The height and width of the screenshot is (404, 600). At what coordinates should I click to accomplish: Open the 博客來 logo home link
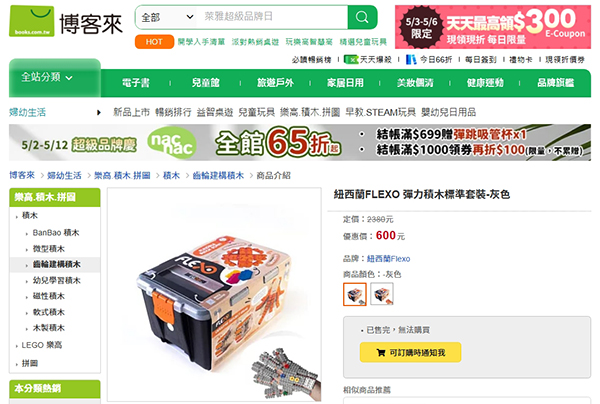pos(66,21)
